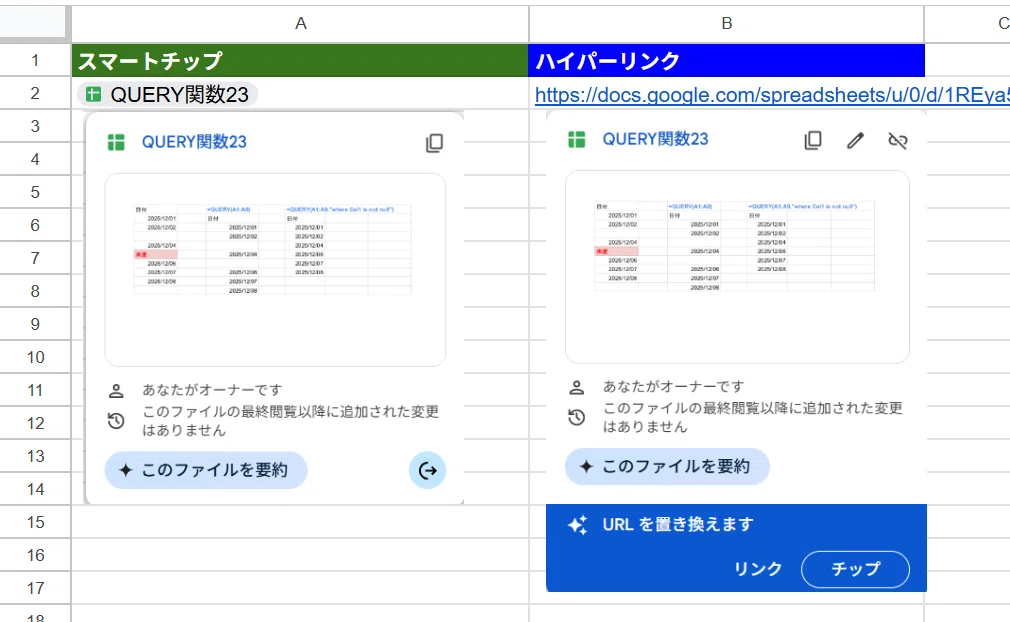Select row 1 header
Screen dimensions: 1010x622
tap(35, 61)
